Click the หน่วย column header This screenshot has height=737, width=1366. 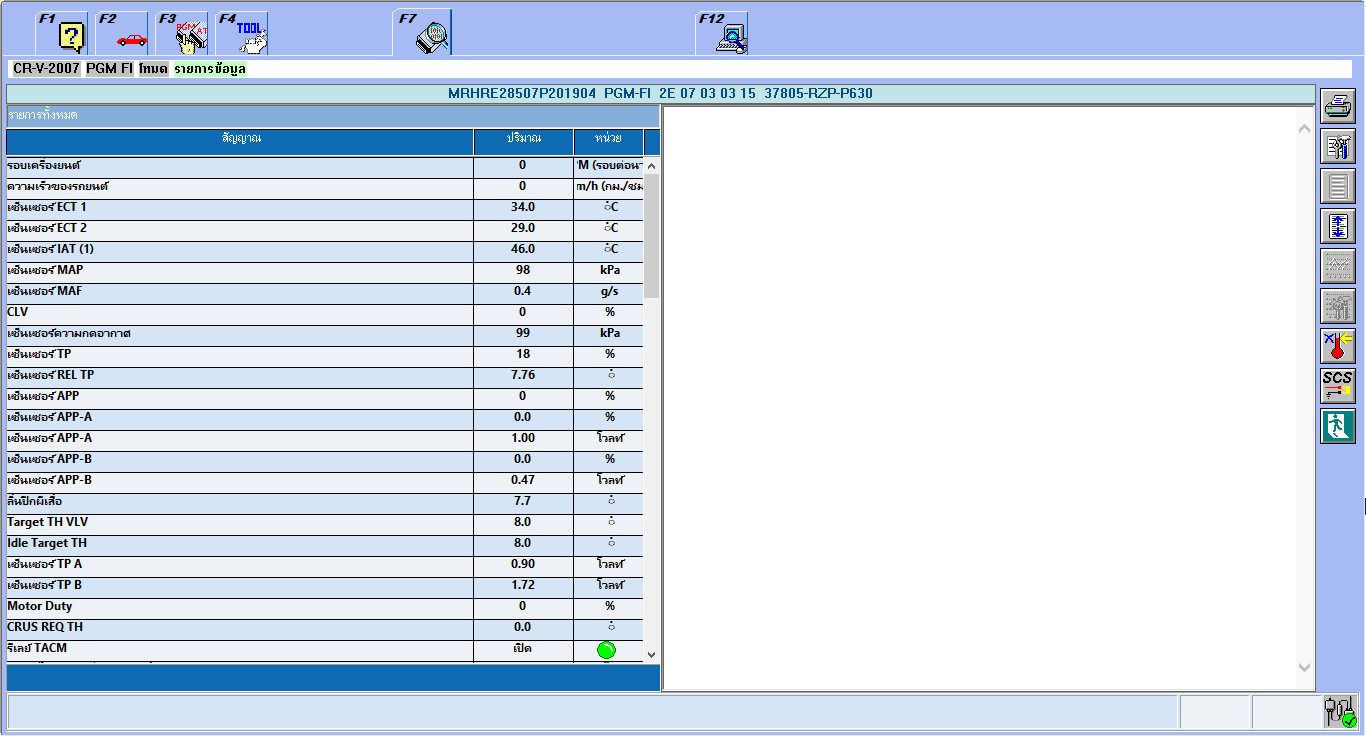(x=608, y=141)
